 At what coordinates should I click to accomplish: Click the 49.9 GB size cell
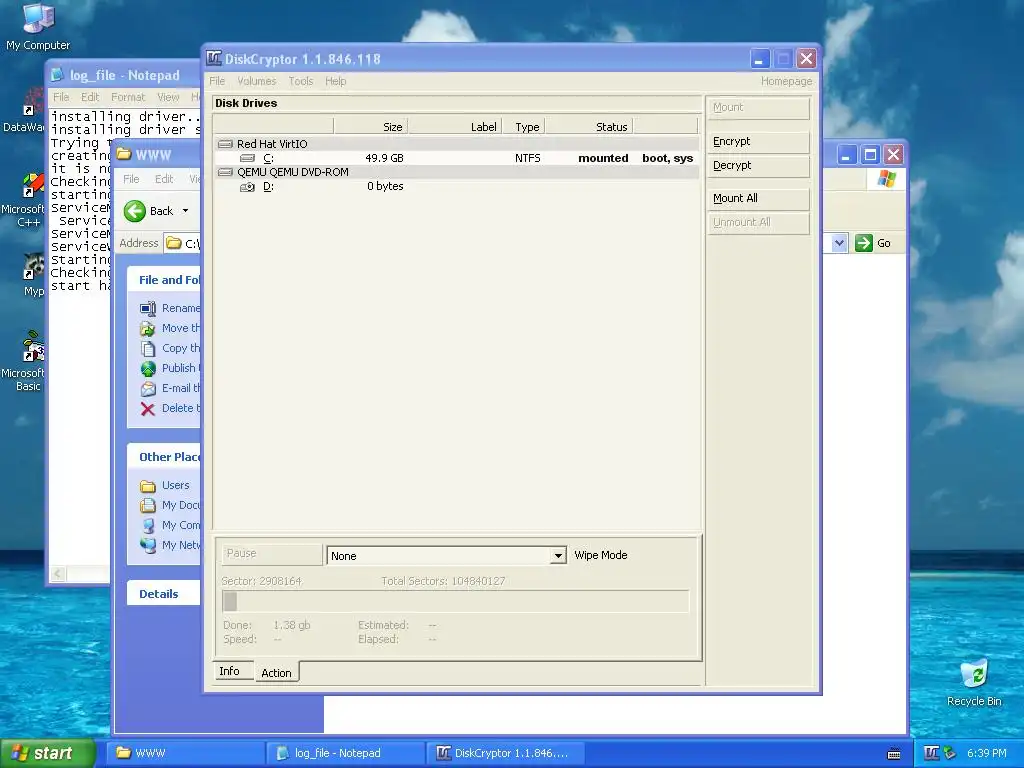384,158
